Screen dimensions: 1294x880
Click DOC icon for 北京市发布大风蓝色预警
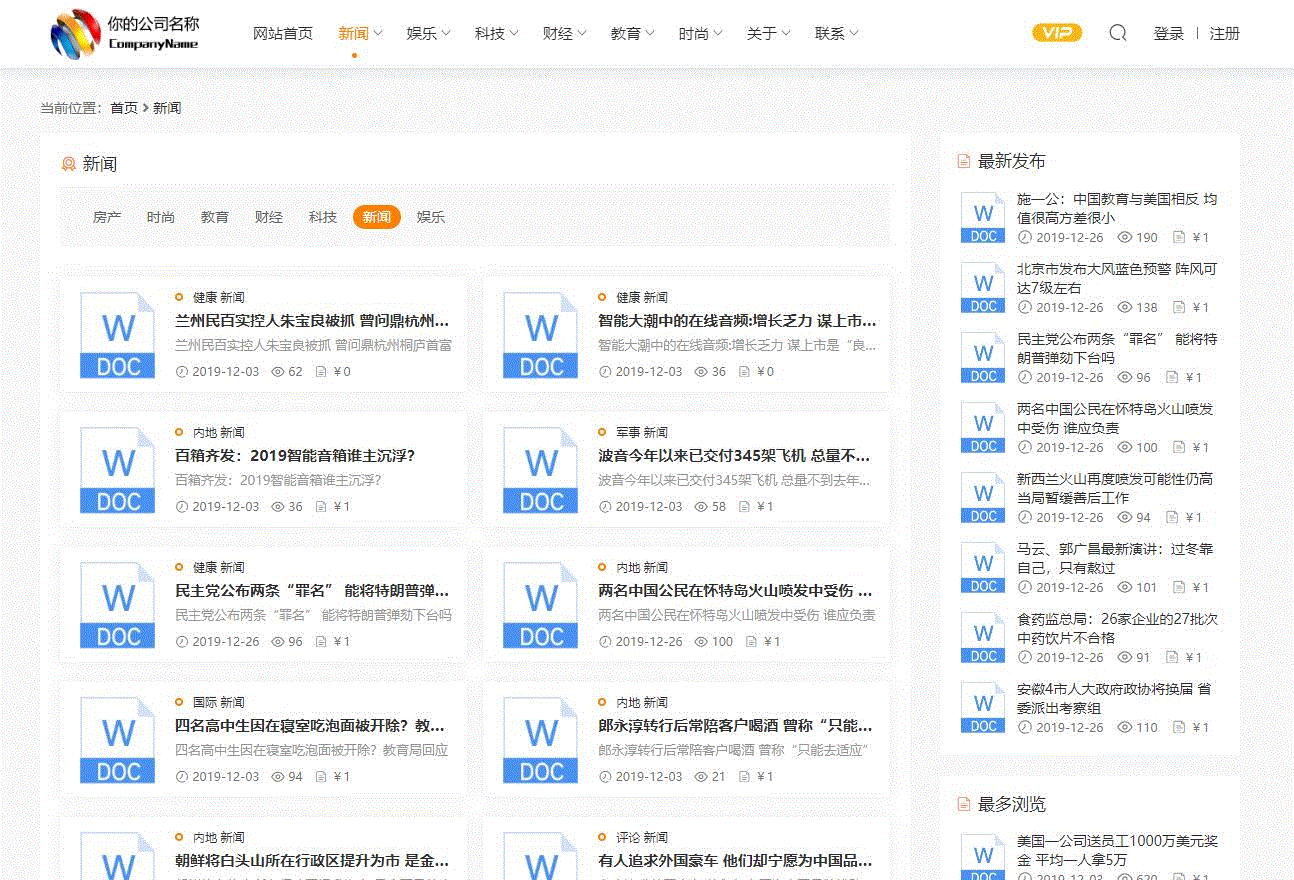click(983, 288)
